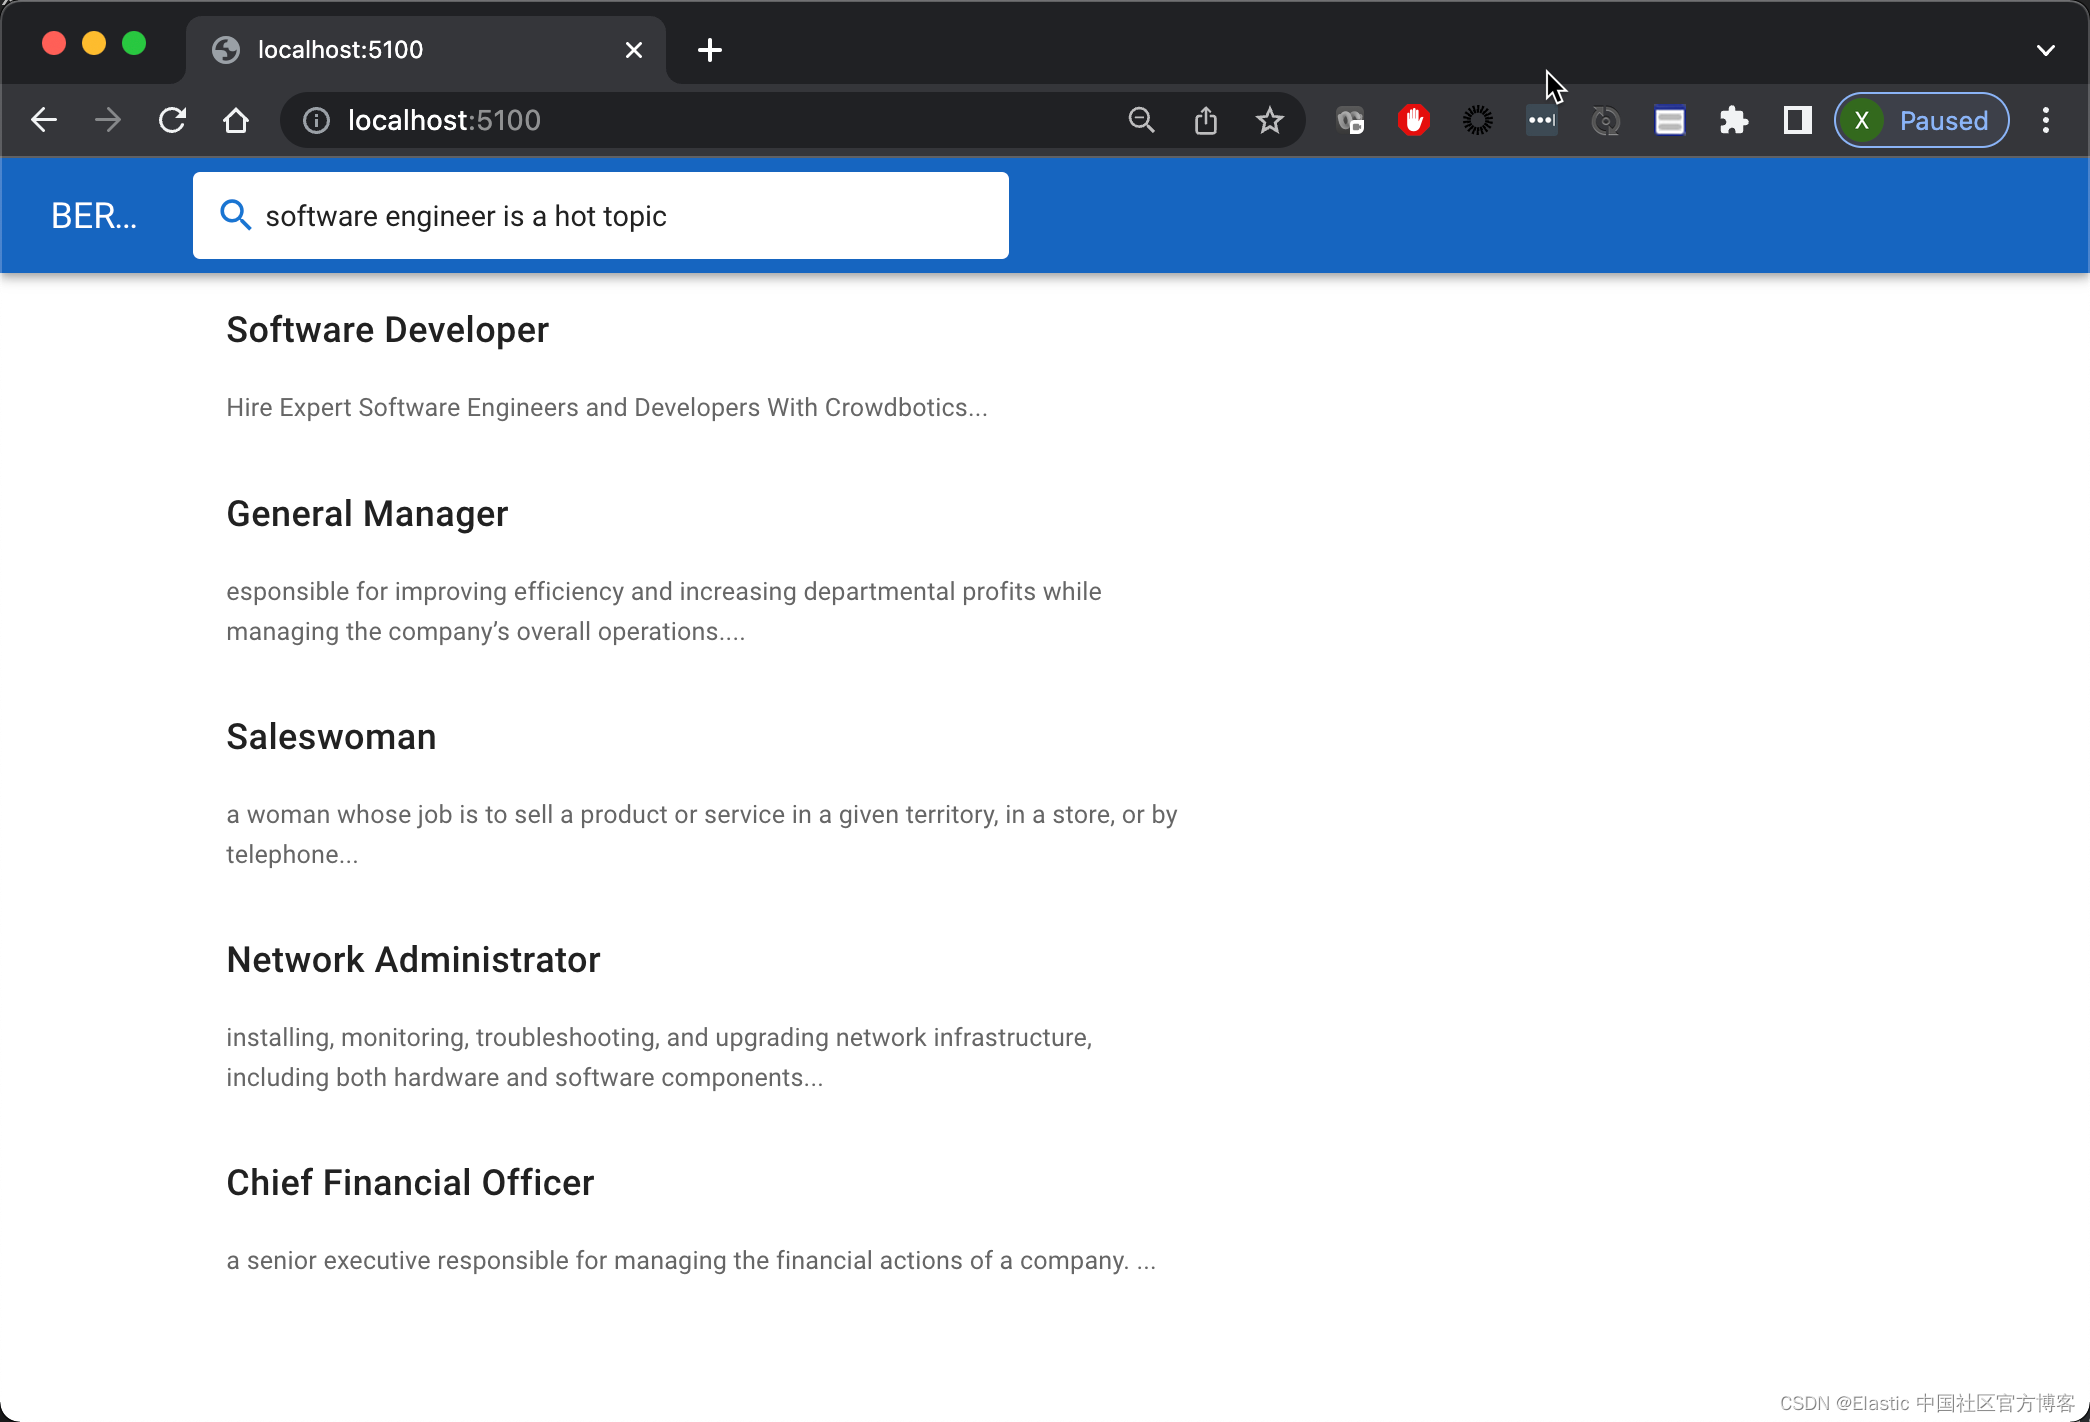Open the Extensions puzzle piece menu

(x=1733, y=121)
